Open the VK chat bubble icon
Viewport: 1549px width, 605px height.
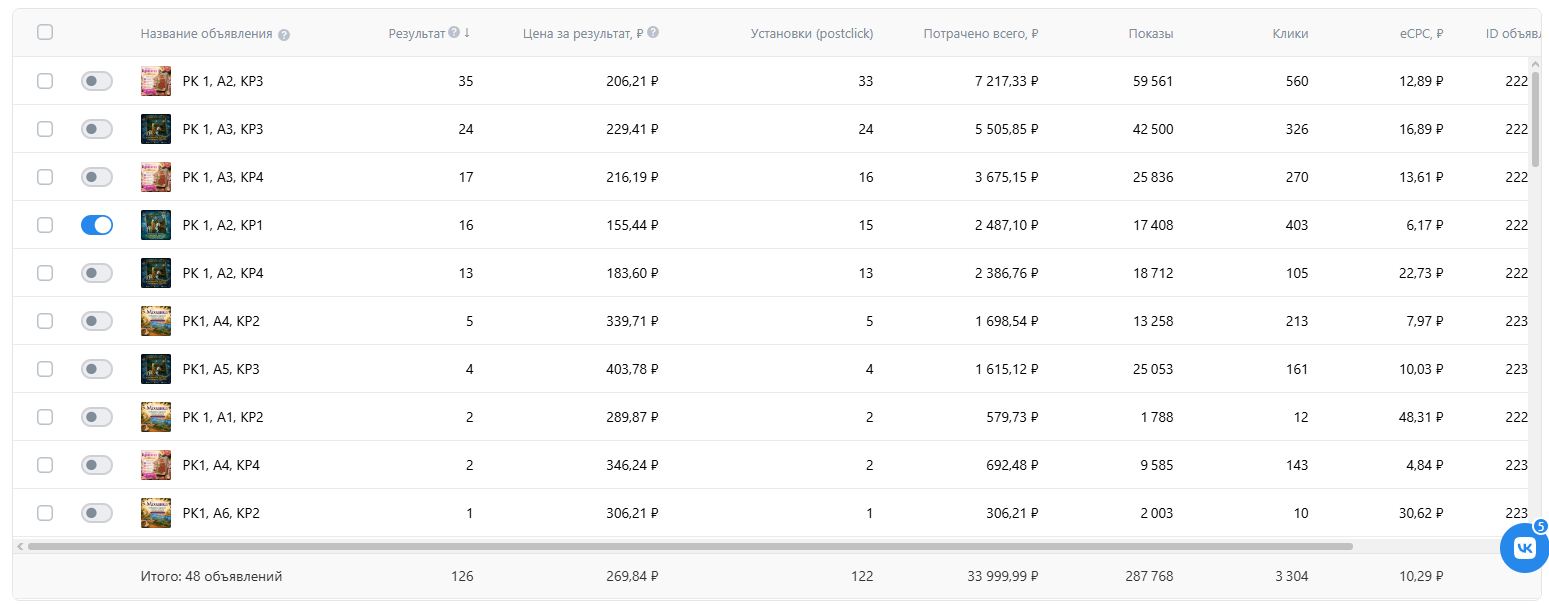point(1524,548)
